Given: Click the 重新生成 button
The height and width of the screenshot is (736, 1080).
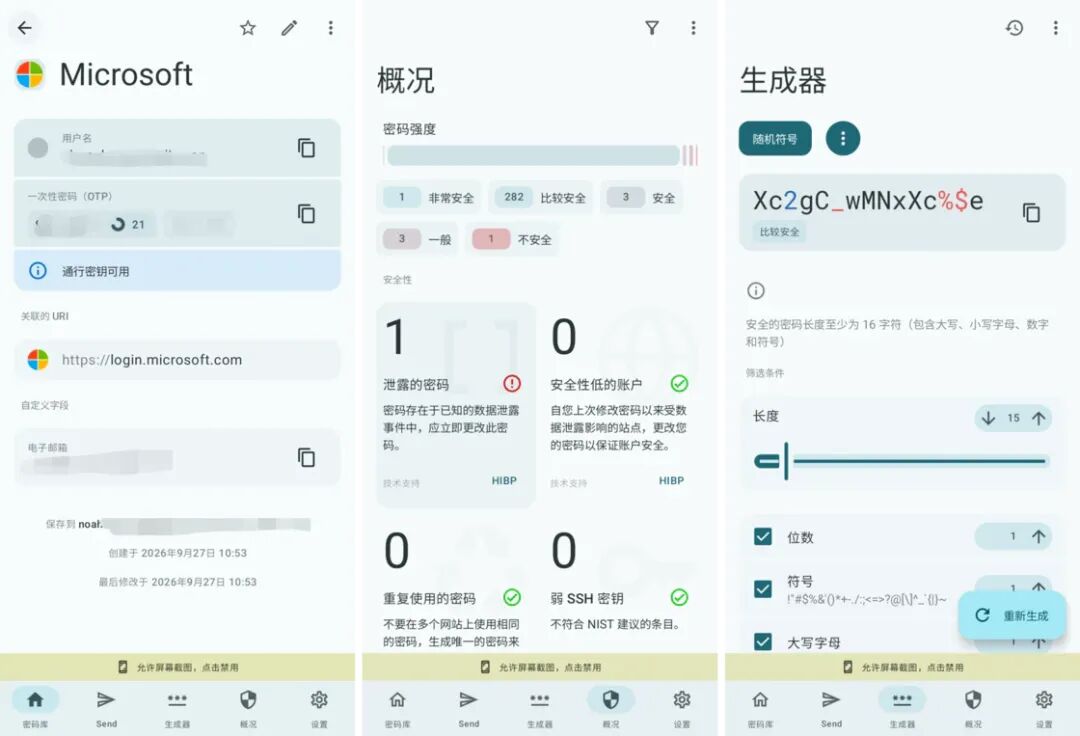Looking at the screenshot, I should pyautogui.click(x=1012, y=616).
